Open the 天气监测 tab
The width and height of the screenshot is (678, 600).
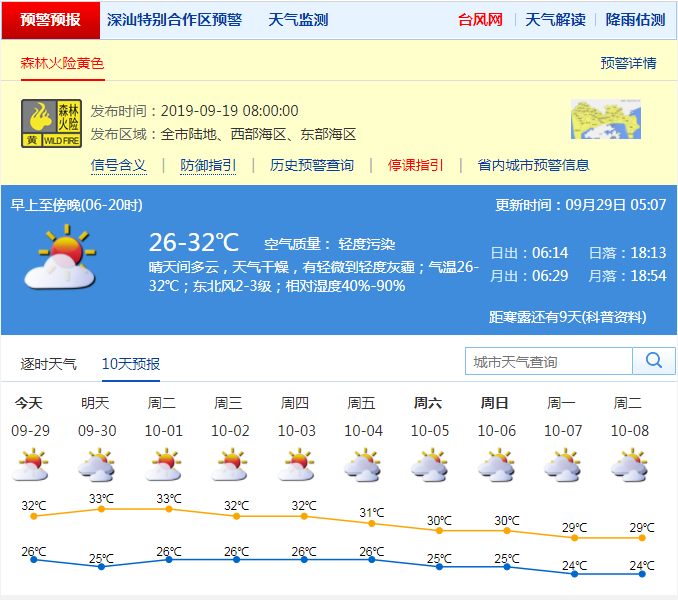298,20
